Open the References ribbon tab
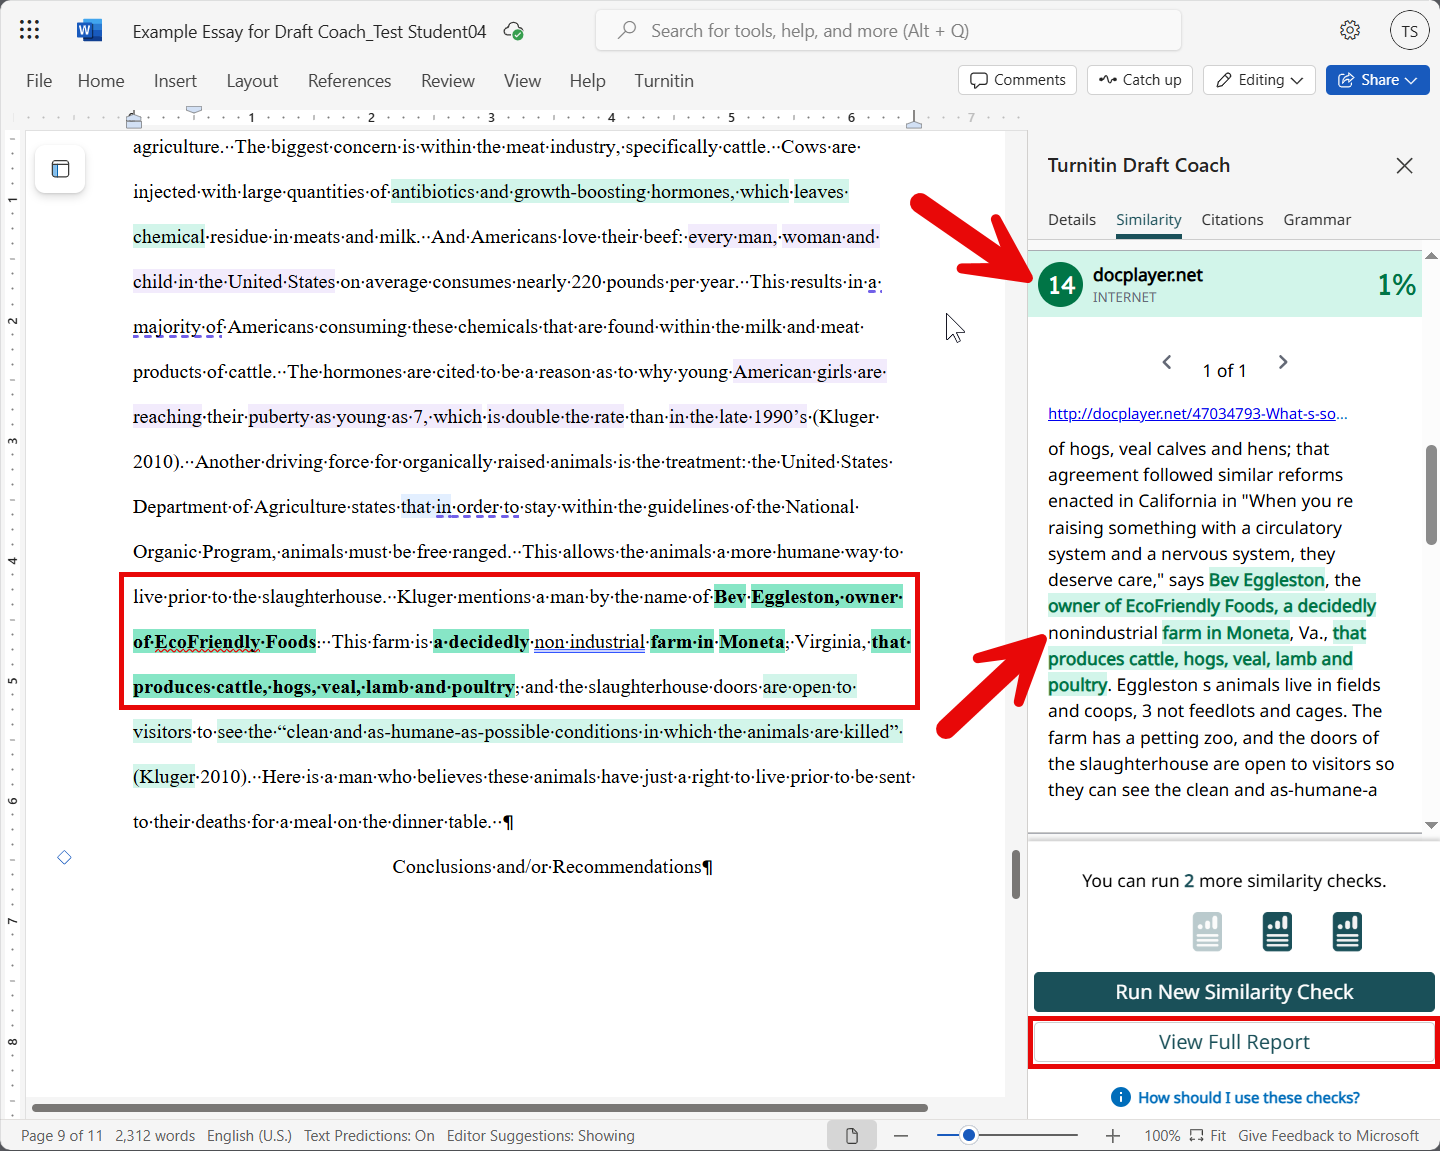1440x1151 pixels. coord(349,81)
